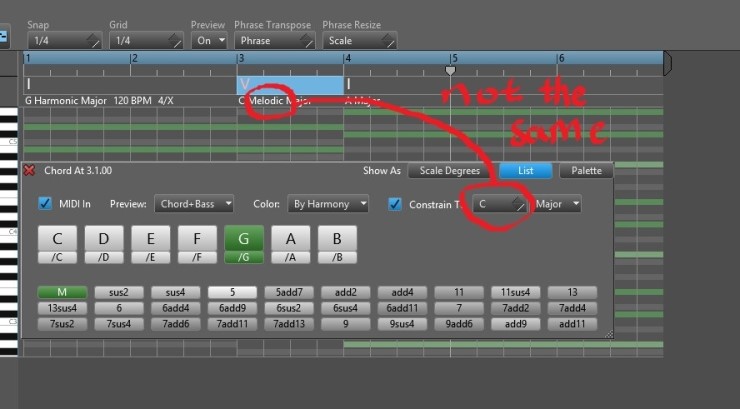Viewport: 740px width, 409px height.
Task: Pick the 7add4 chord type
Action: click(572, 308)
